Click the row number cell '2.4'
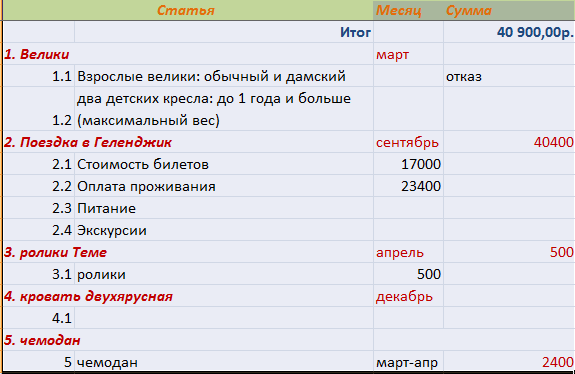This screenshot has height=374, width=575. (39, 230)
